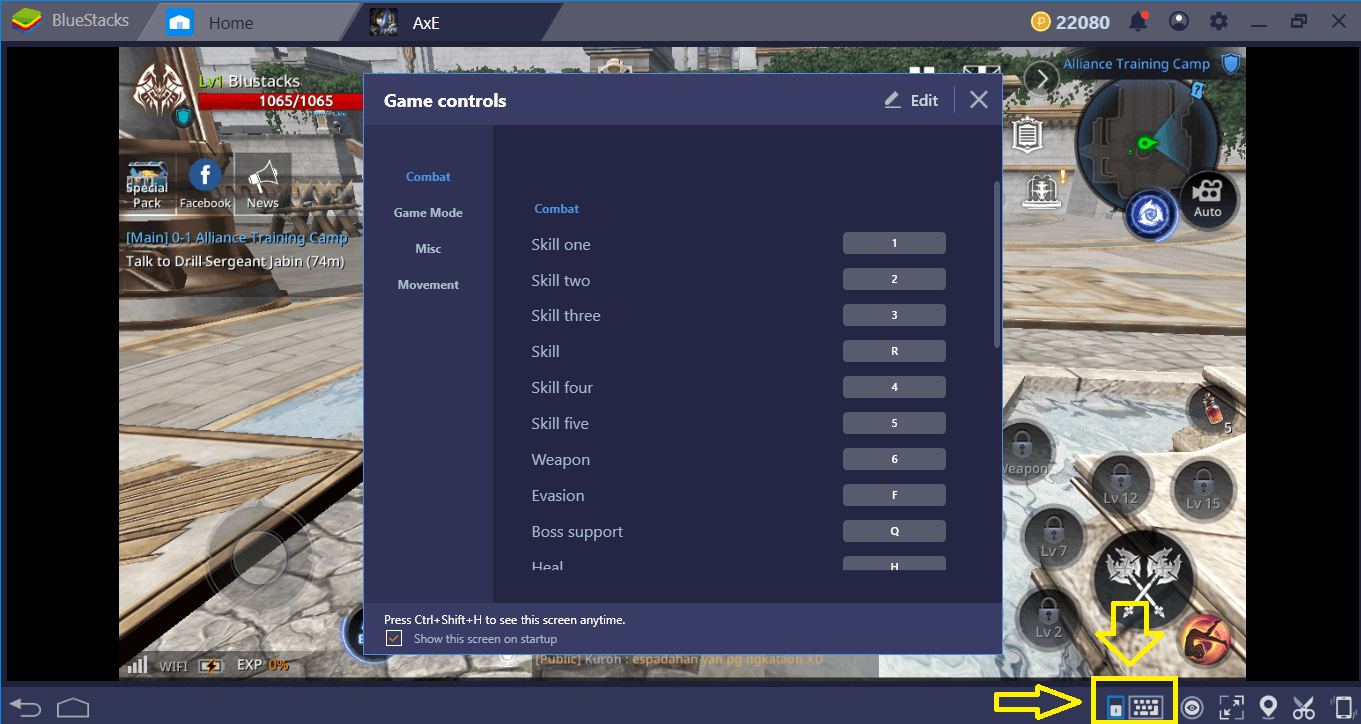Select the Combat category
The image size is (1361, 724).
[x=428, y=177]
